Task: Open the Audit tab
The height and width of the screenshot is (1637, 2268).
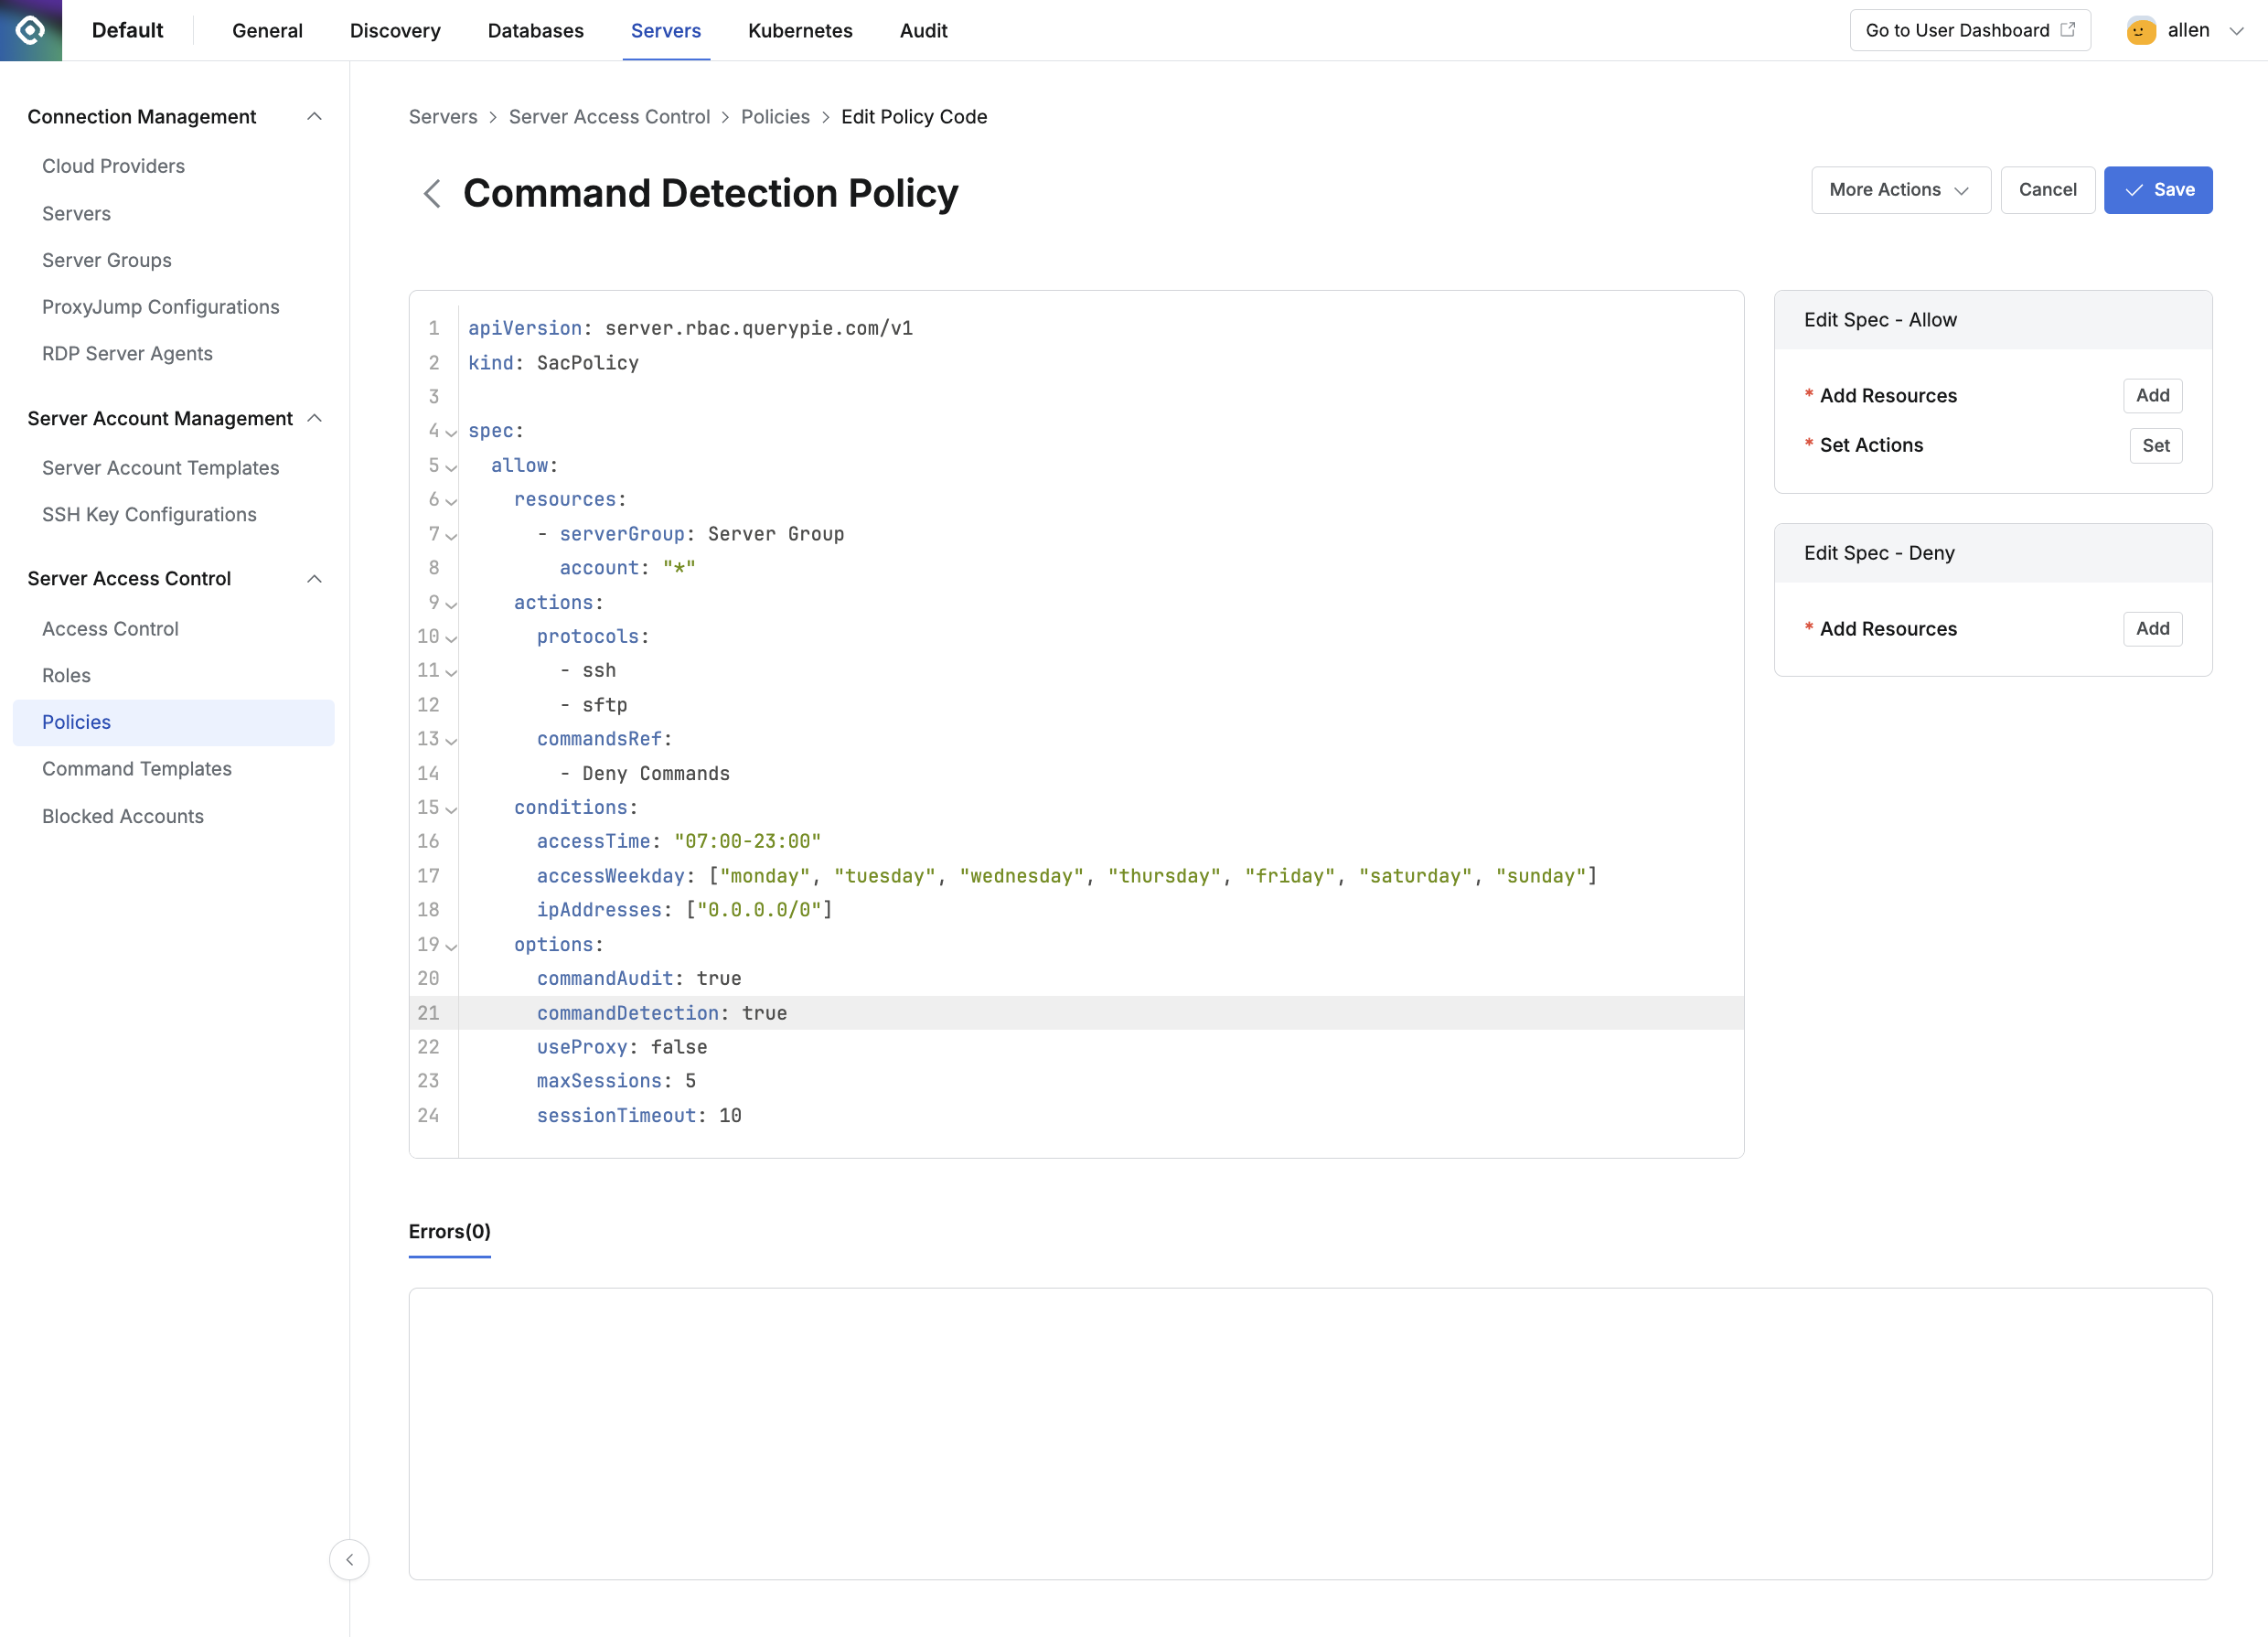Action: [922, 31]
